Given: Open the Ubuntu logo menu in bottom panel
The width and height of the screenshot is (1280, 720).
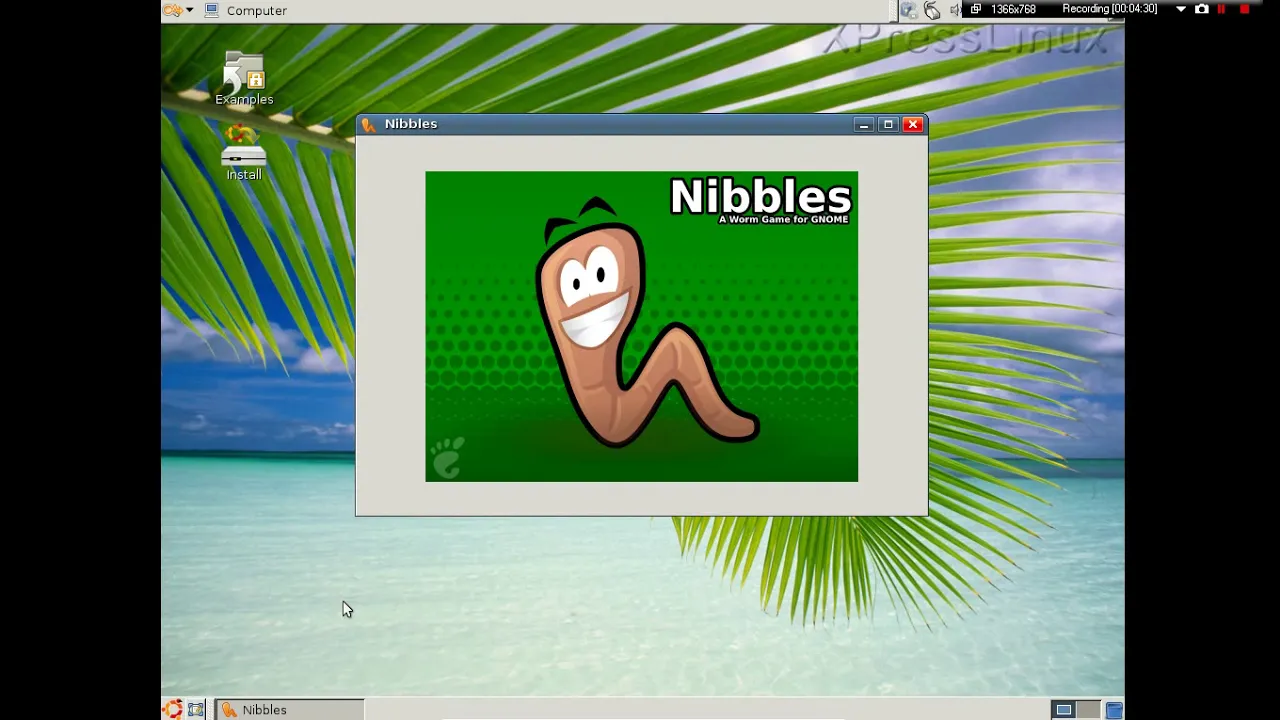Looking at the screenshot, I should tap(172, 709).
